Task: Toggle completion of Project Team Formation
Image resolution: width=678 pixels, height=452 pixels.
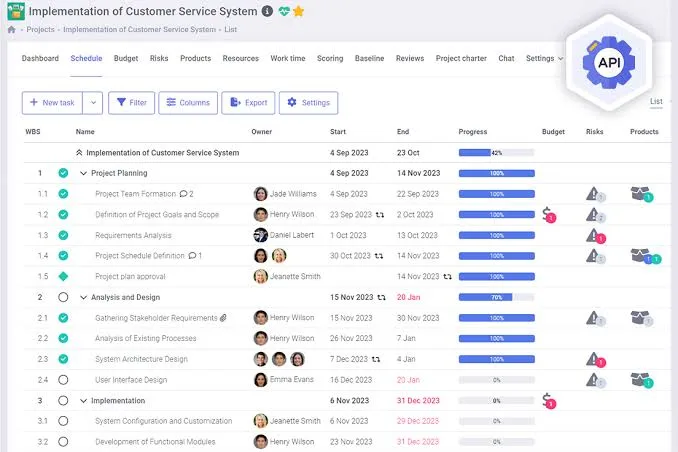Action: point(63,194)
